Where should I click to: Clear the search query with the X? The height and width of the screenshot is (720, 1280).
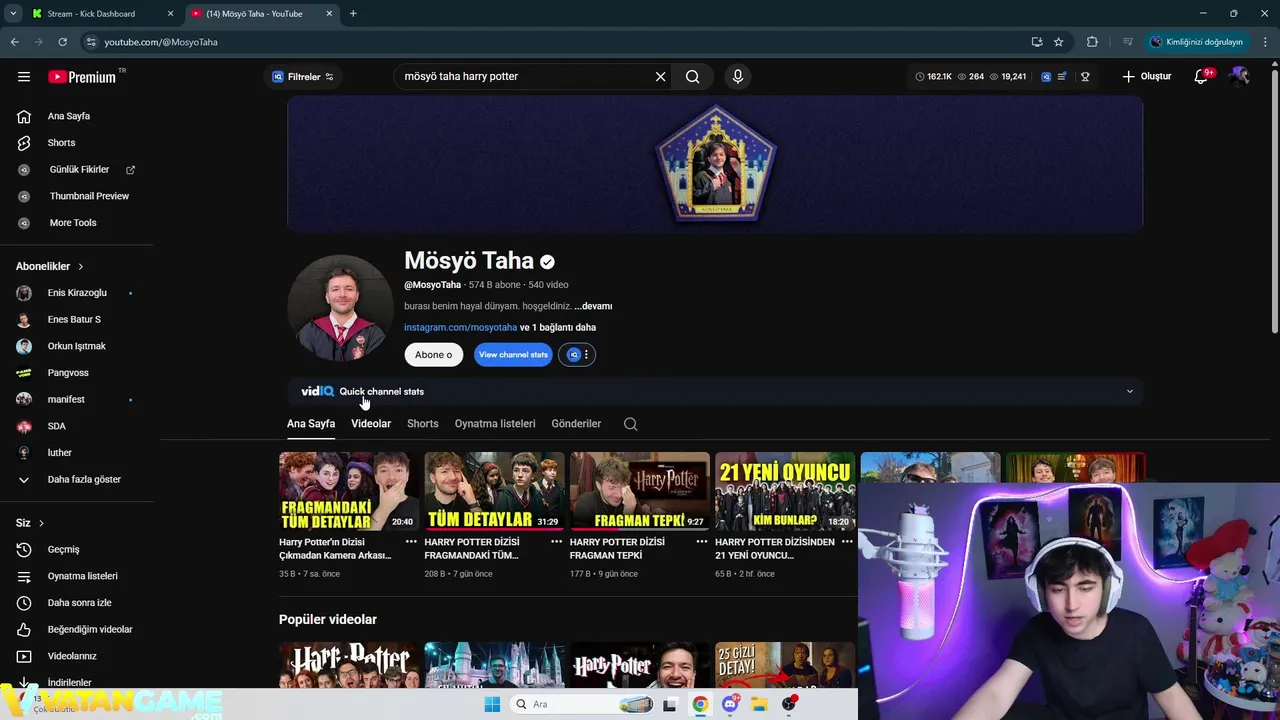[660, 76]
